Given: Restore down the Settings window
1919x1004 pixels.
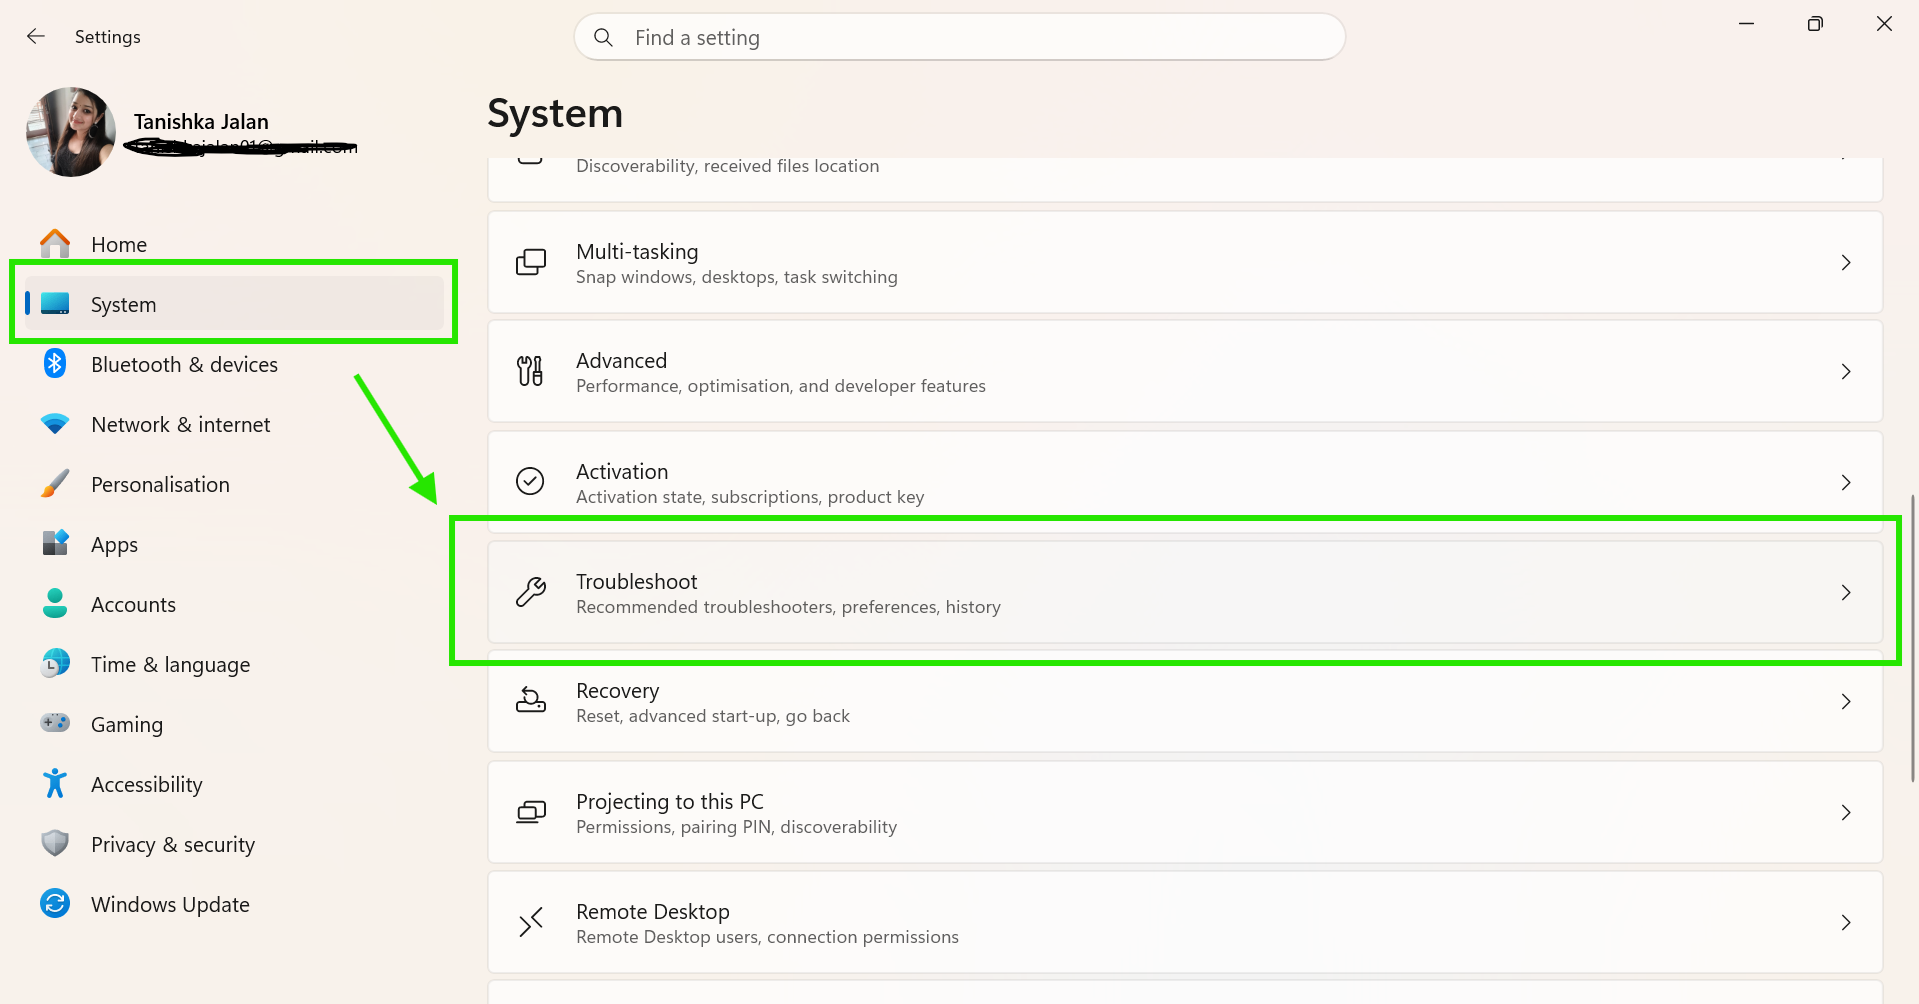Looking at the screenshot, I should click(1815, 24).
